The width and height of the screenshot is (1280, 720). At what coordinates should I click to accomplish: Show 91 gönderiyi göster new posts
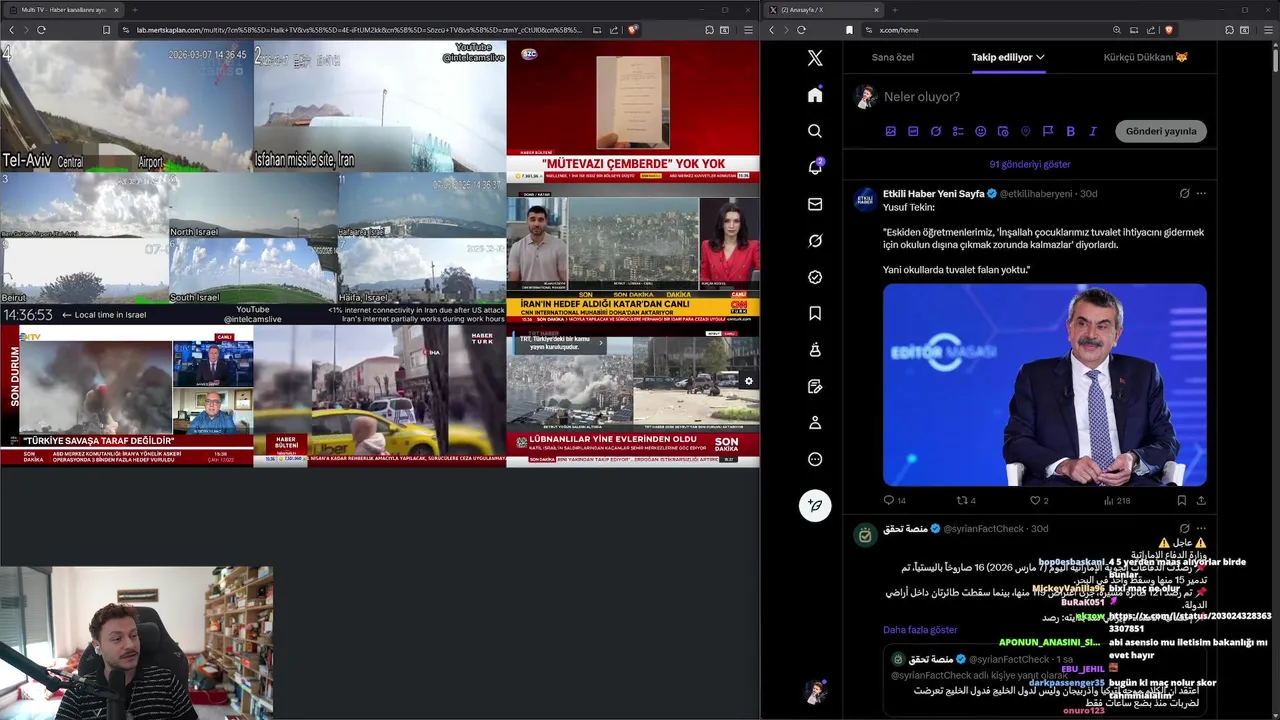[x=1029, y=164]
